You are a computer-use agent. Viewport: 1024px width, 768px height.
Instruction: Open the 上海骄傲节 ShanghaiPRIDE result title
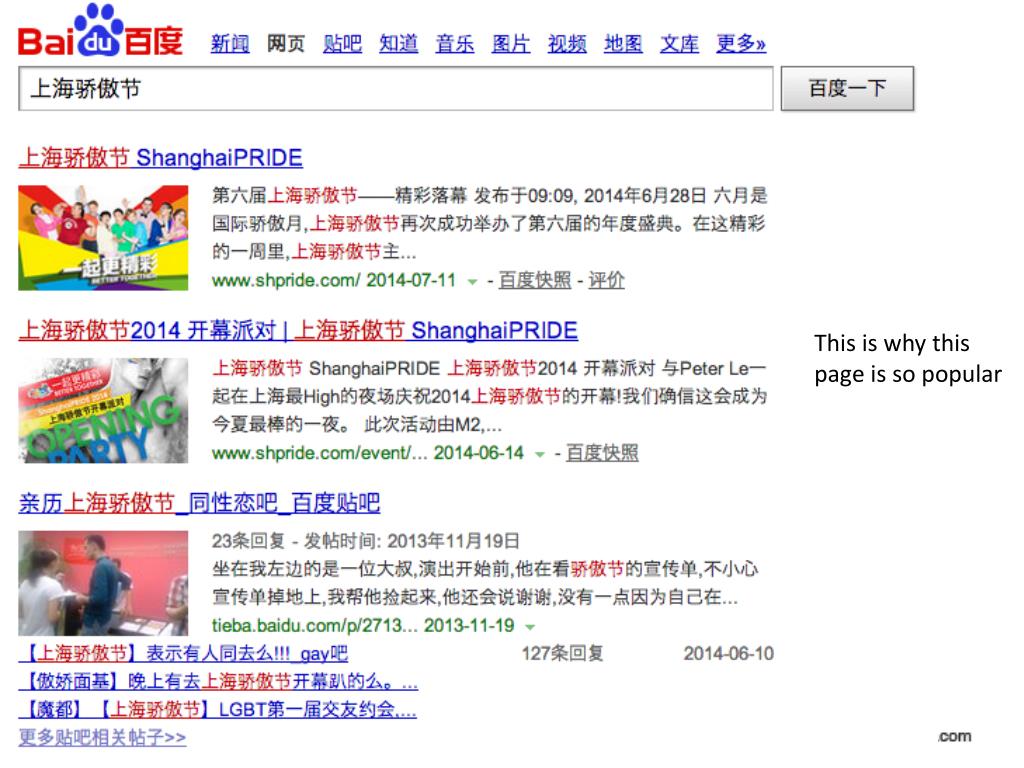[x=161, y=157]
